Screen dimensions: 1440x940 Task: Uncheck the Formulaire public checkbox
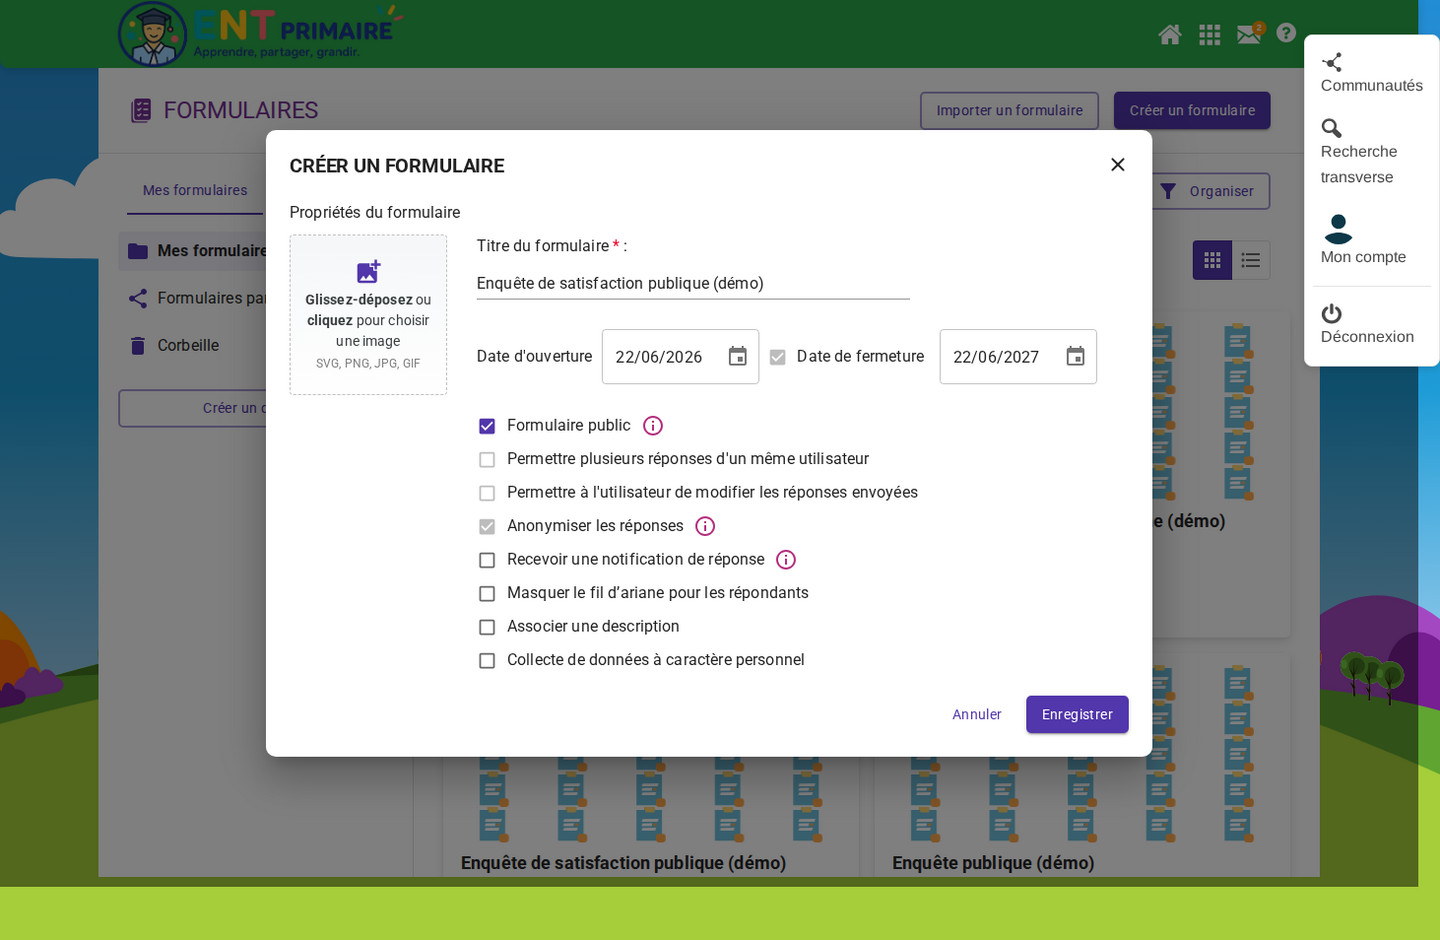point(487,426)
